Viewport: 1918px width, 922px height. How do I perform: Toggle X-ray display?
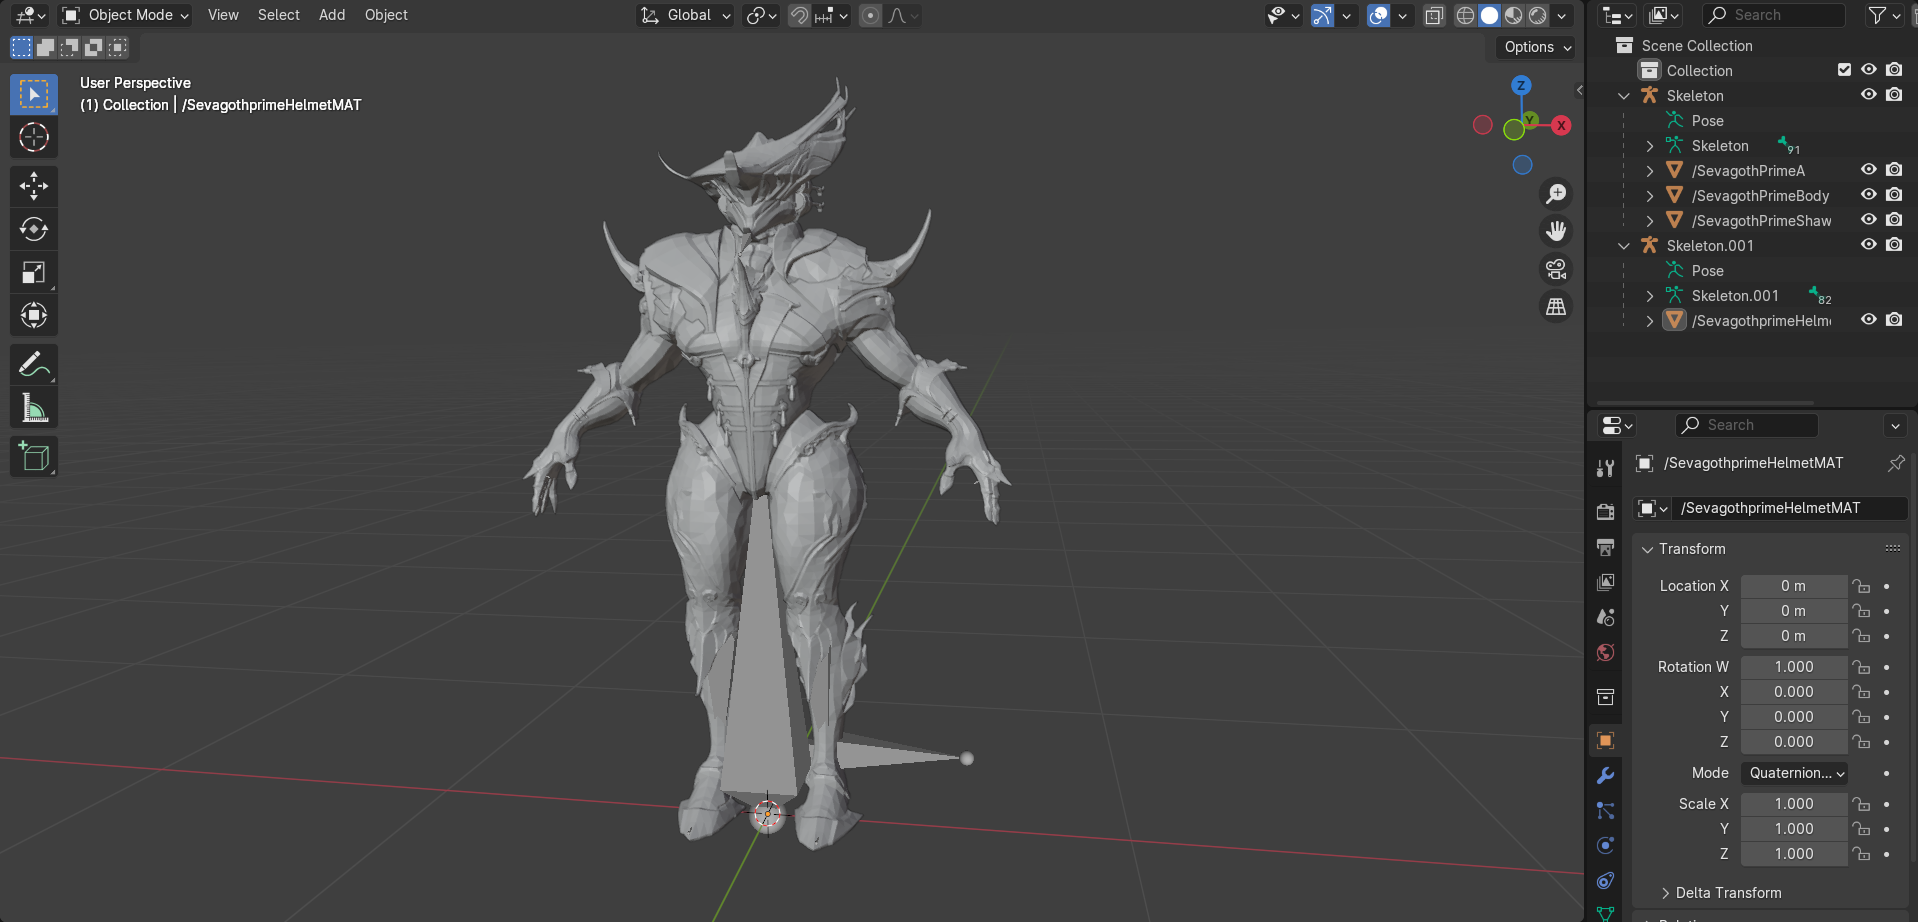[x=1434, y=15]
